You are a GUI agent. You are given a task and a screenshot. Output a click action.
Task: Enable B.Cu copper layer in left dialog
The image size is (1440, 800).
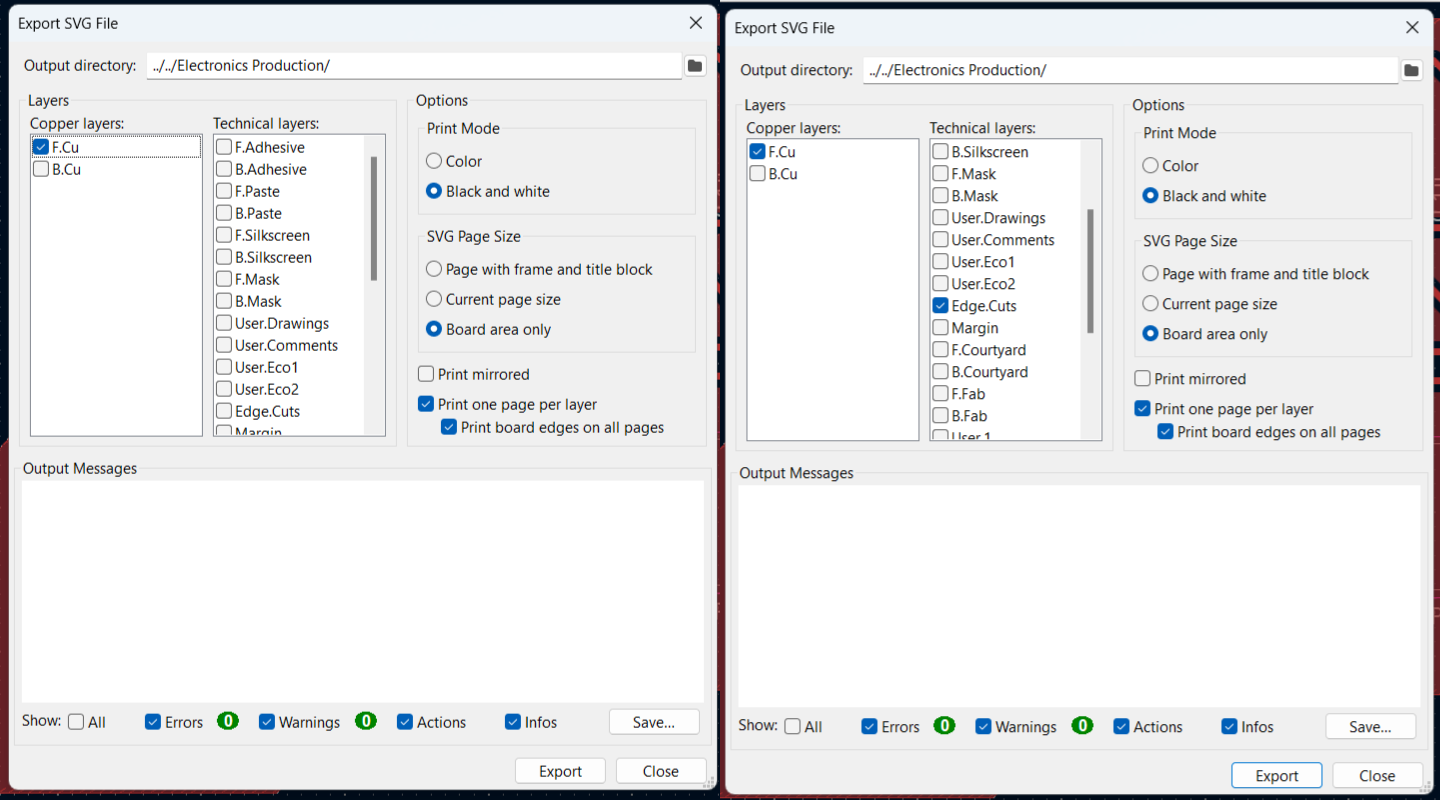(41, 169)
